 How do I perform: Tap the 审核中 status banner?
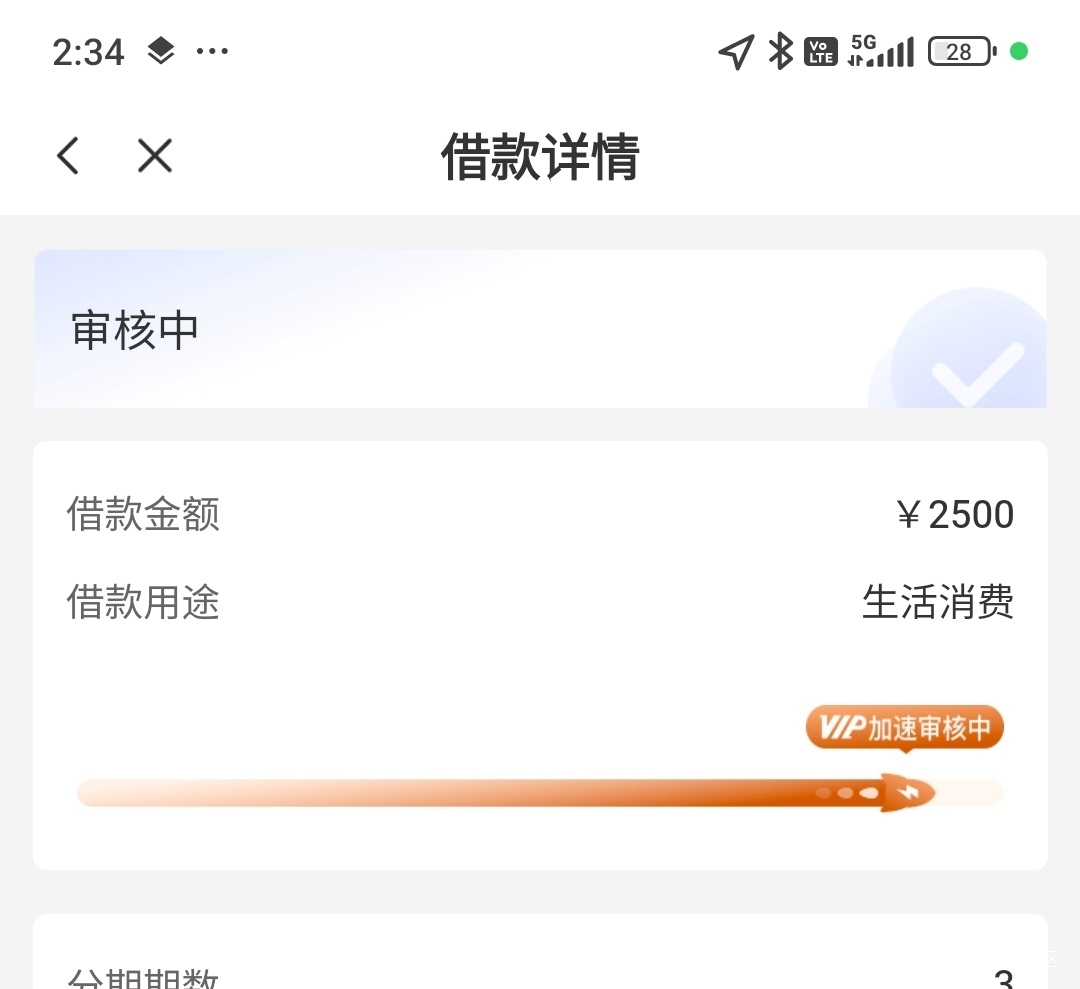tap(136, 331)
